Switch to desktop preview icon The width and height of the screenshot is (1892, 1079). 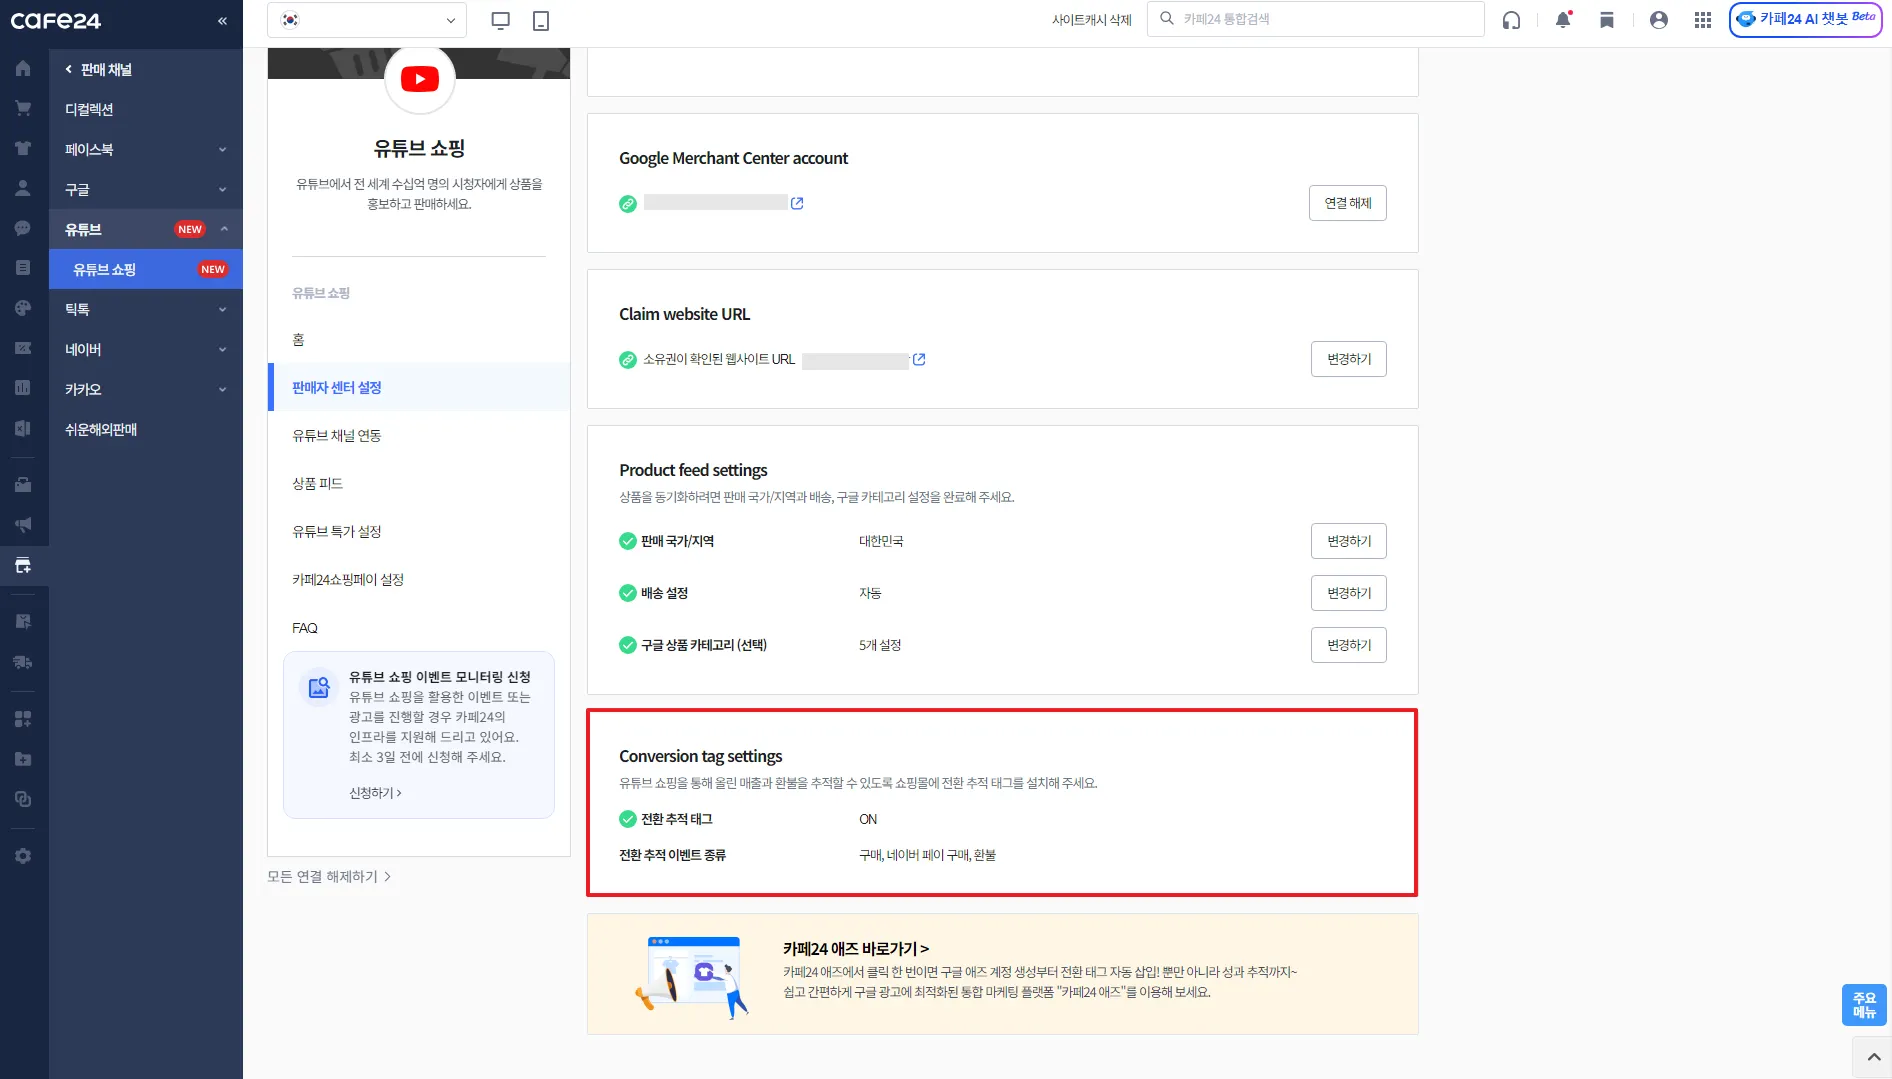[501, 20]
